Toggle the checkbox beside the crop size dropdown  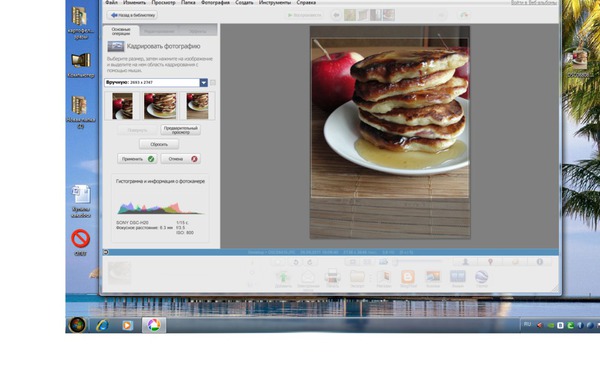tap(213, 83)
